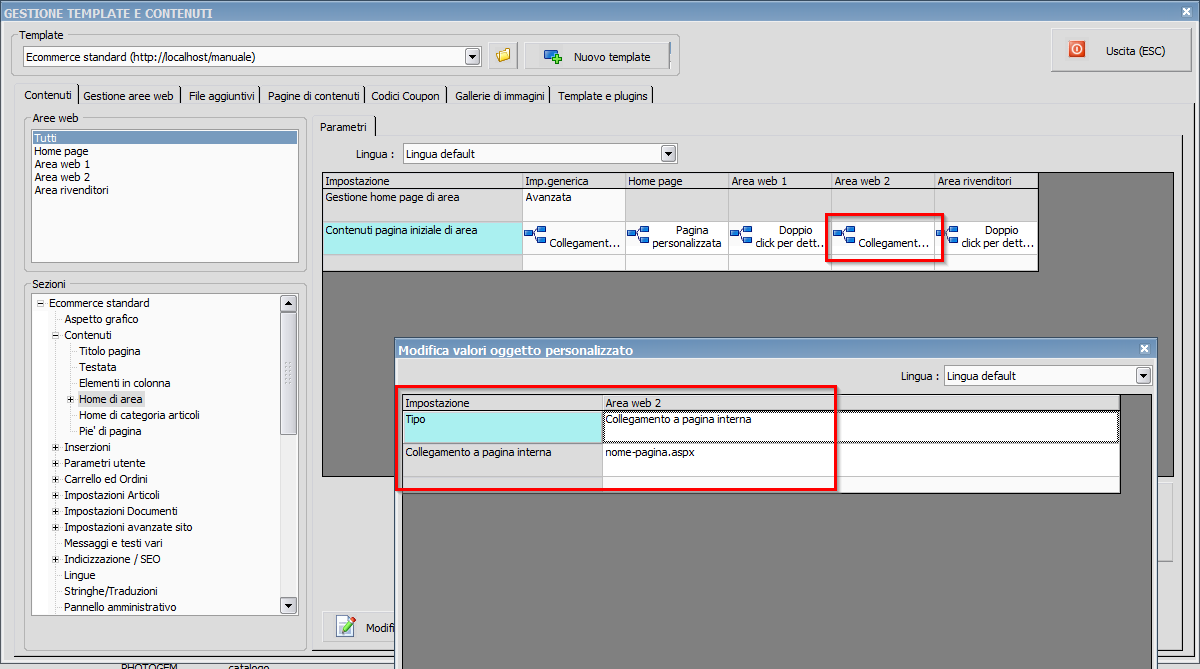Select Area web 2 in the list
The image size is (1200, 669).
click(x=62, y=177)
